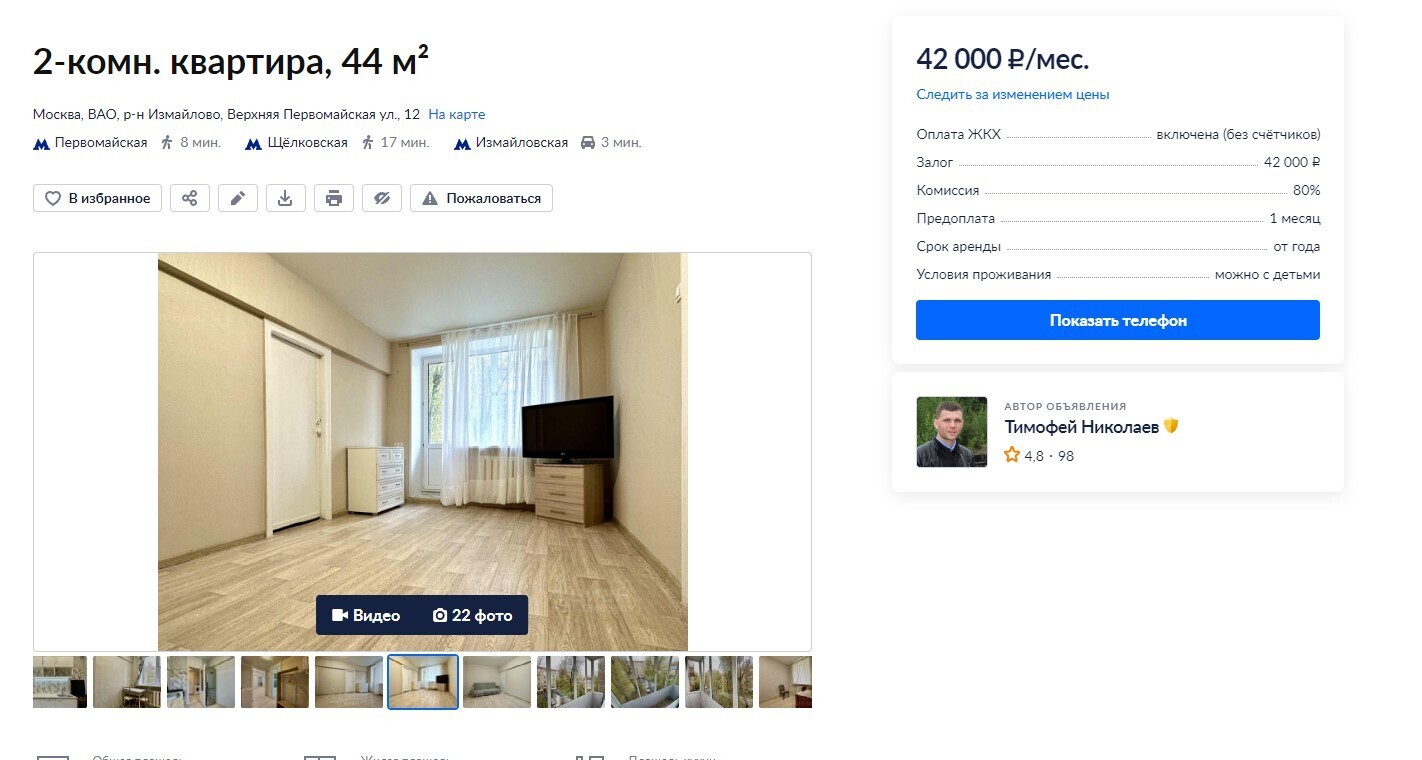Click the share icon button
The width and height of the screenshot is (1422, 760).
click(190, 198)
